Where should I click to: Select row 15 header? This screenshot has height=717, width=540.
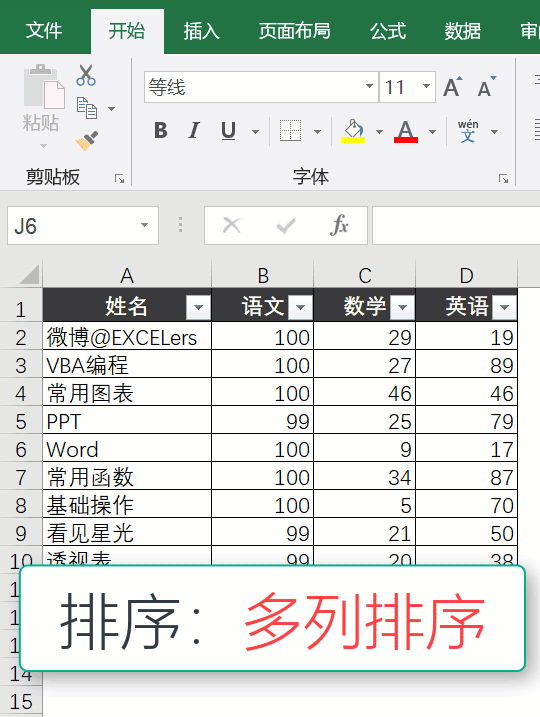(x=21, y=701)
